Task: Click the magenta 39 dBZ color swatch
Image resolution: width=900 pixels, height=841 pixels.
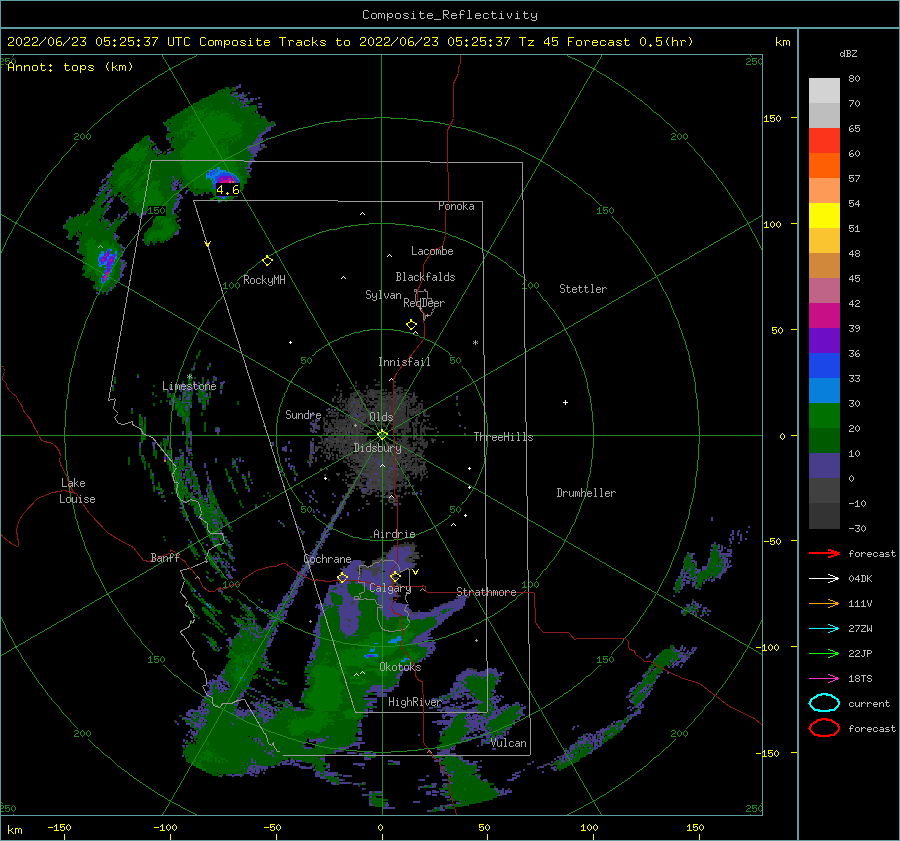Action: [x=824, y=316]
